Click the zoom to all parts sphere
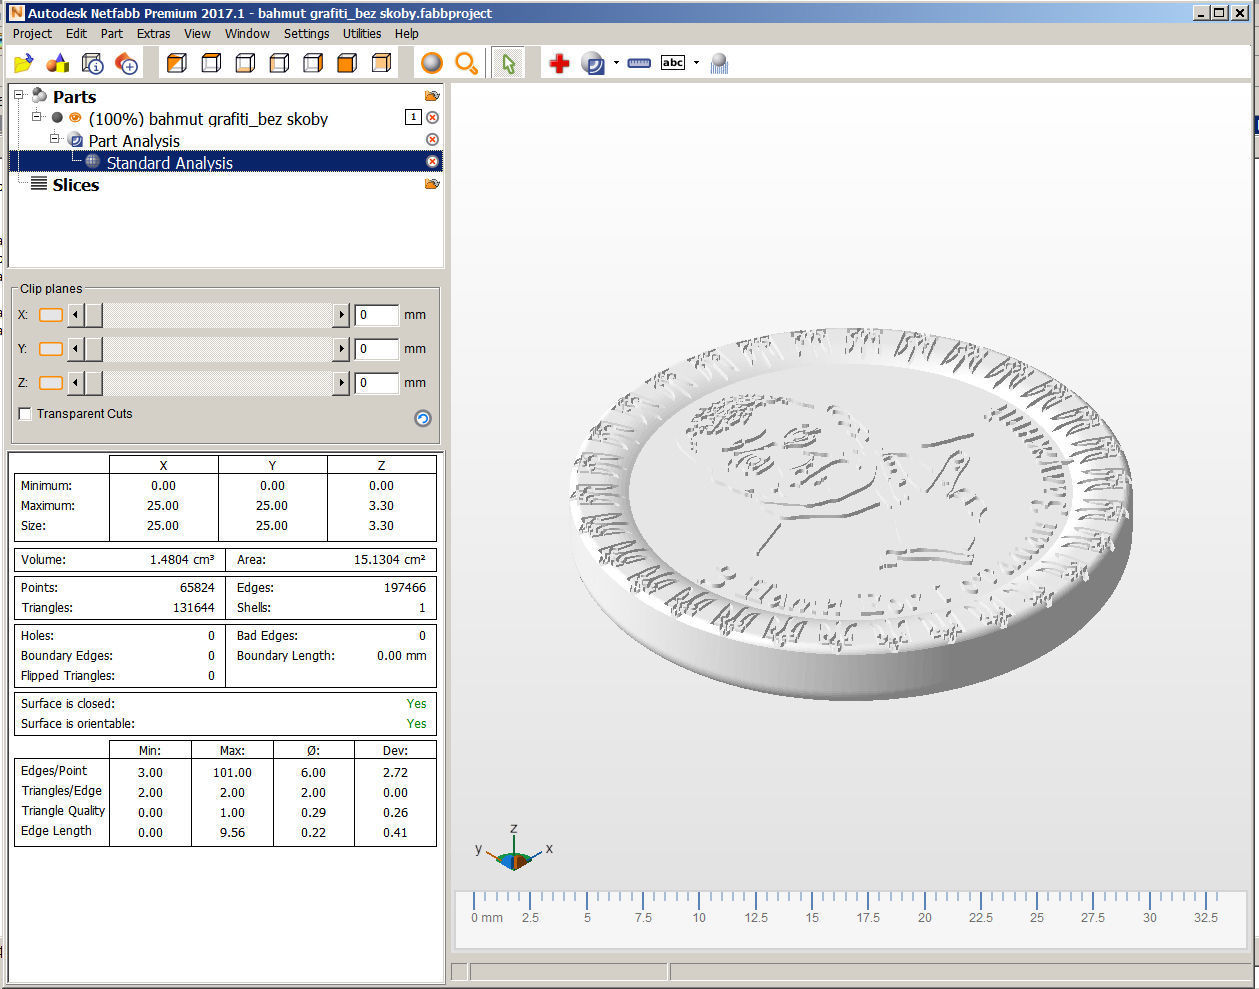This screenshot has width=1259, height=989. [x=432, y=63]
